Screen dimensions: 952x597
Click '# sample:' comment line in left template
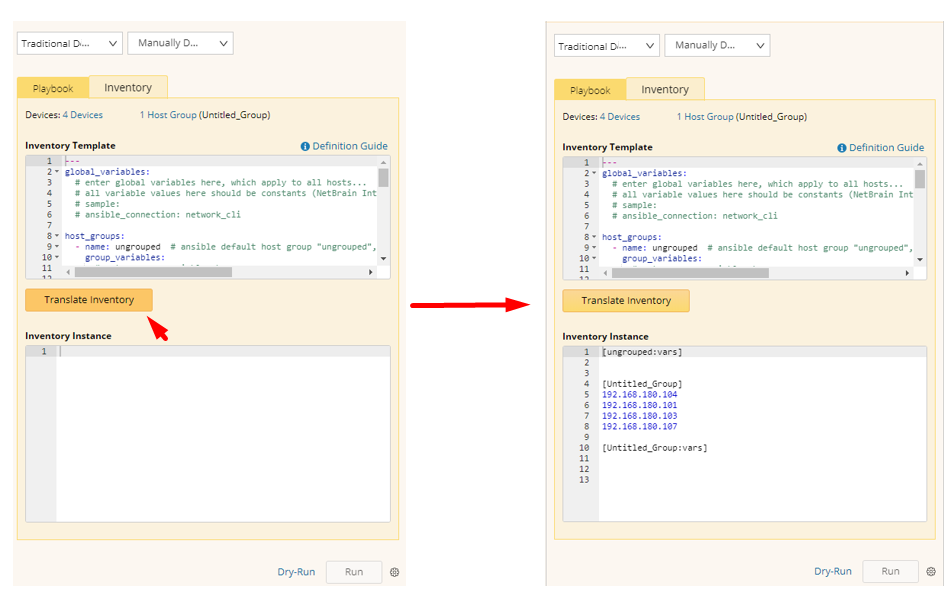point(97,204)
